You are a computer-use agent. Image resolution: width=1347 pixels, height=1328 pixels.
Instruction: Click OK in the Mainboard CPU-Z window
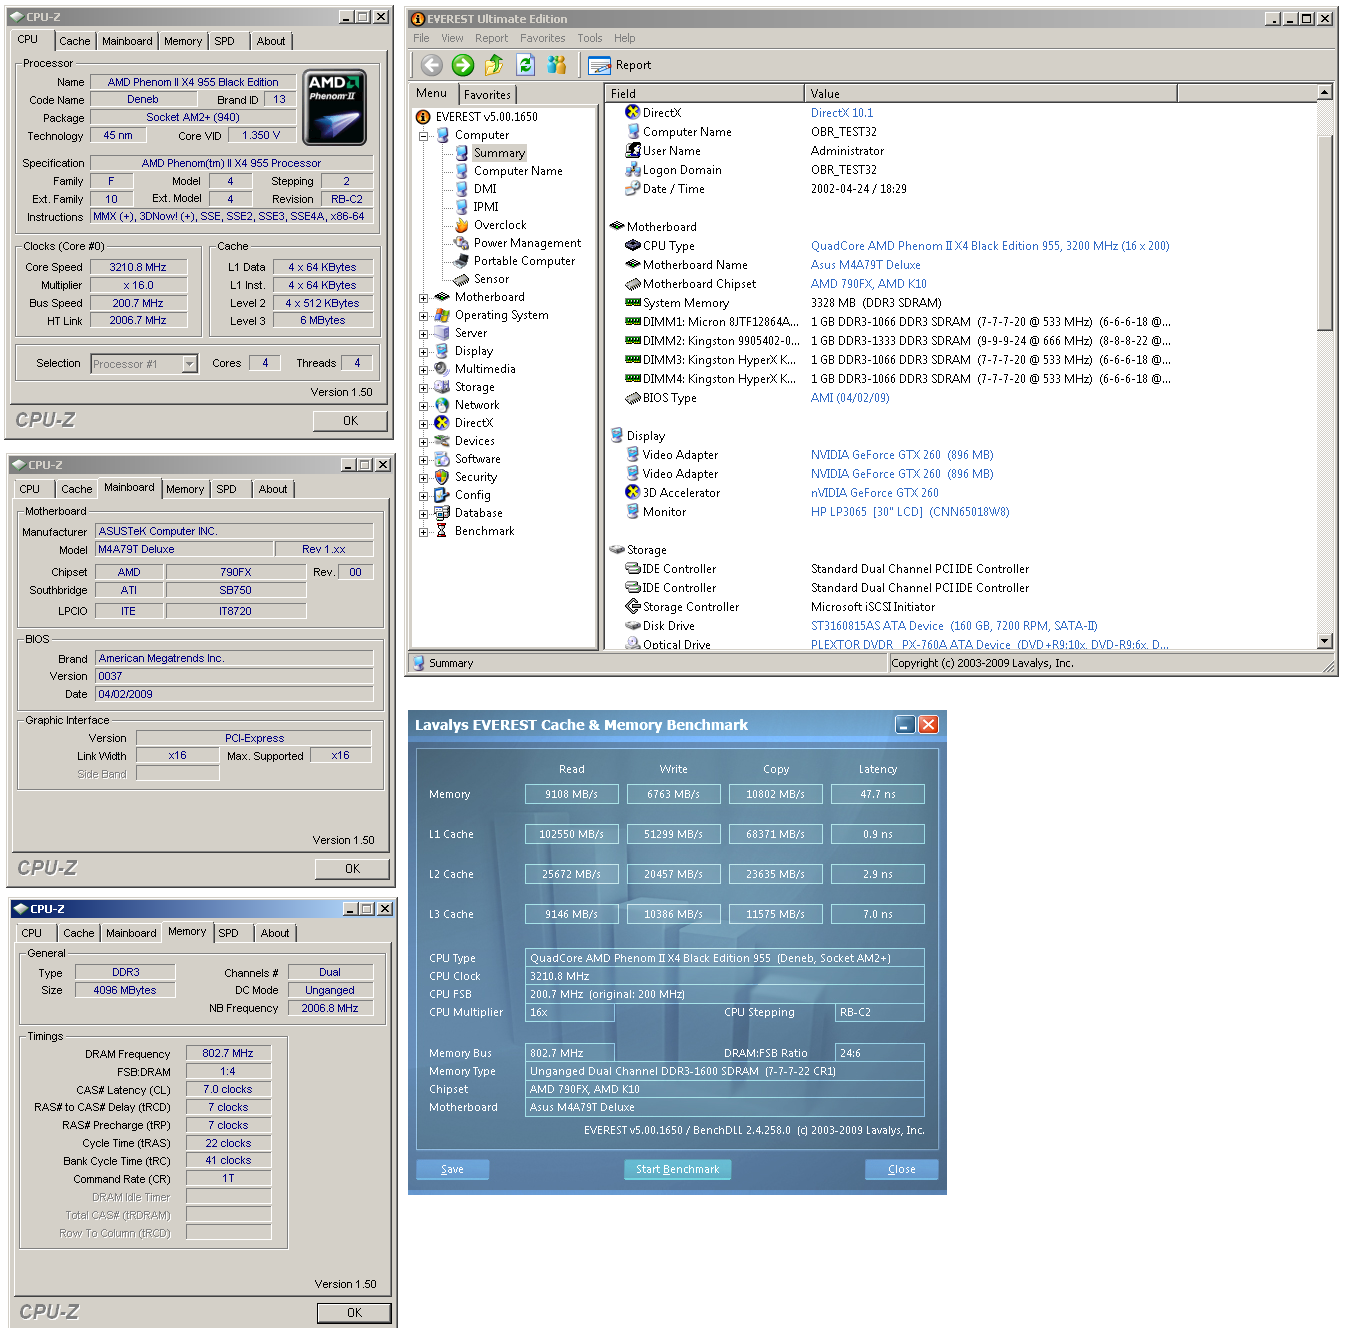[x=352, y=869]
